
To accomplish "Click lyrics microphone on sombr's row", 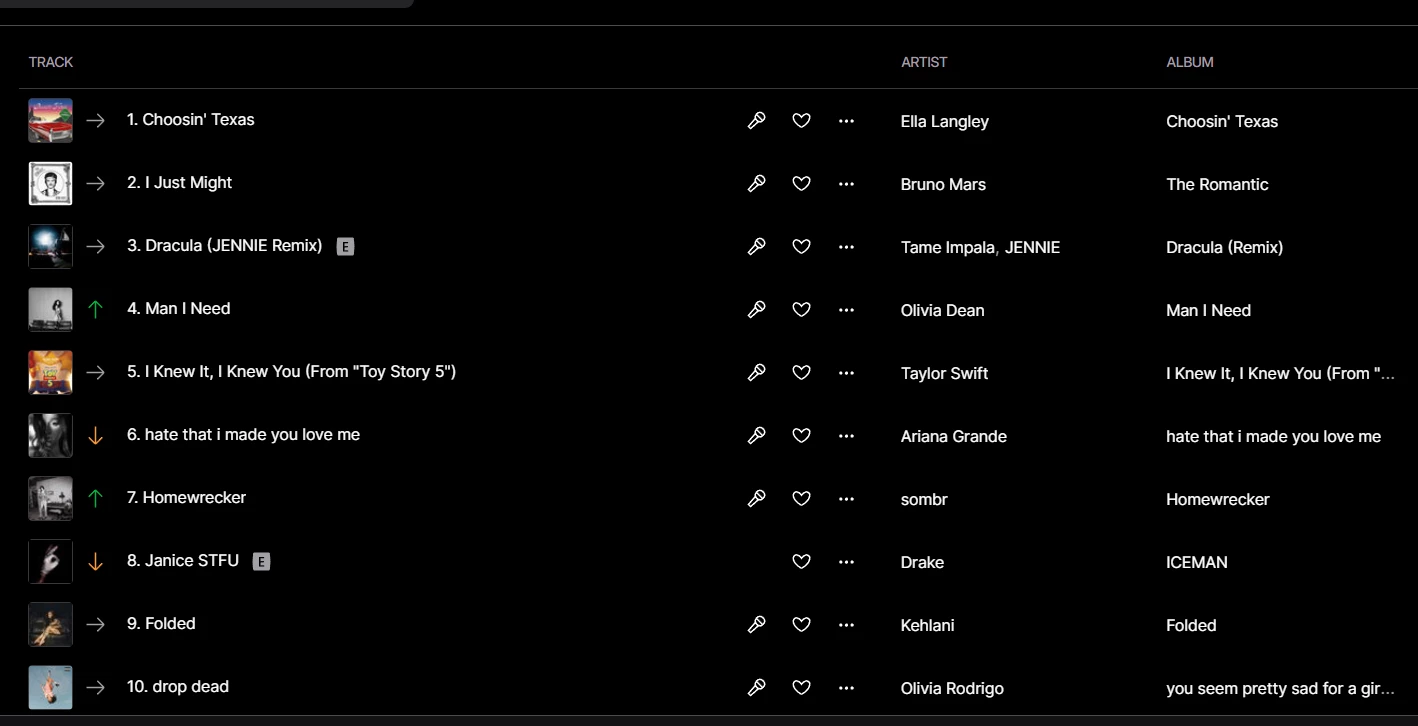I will (757, 499).
